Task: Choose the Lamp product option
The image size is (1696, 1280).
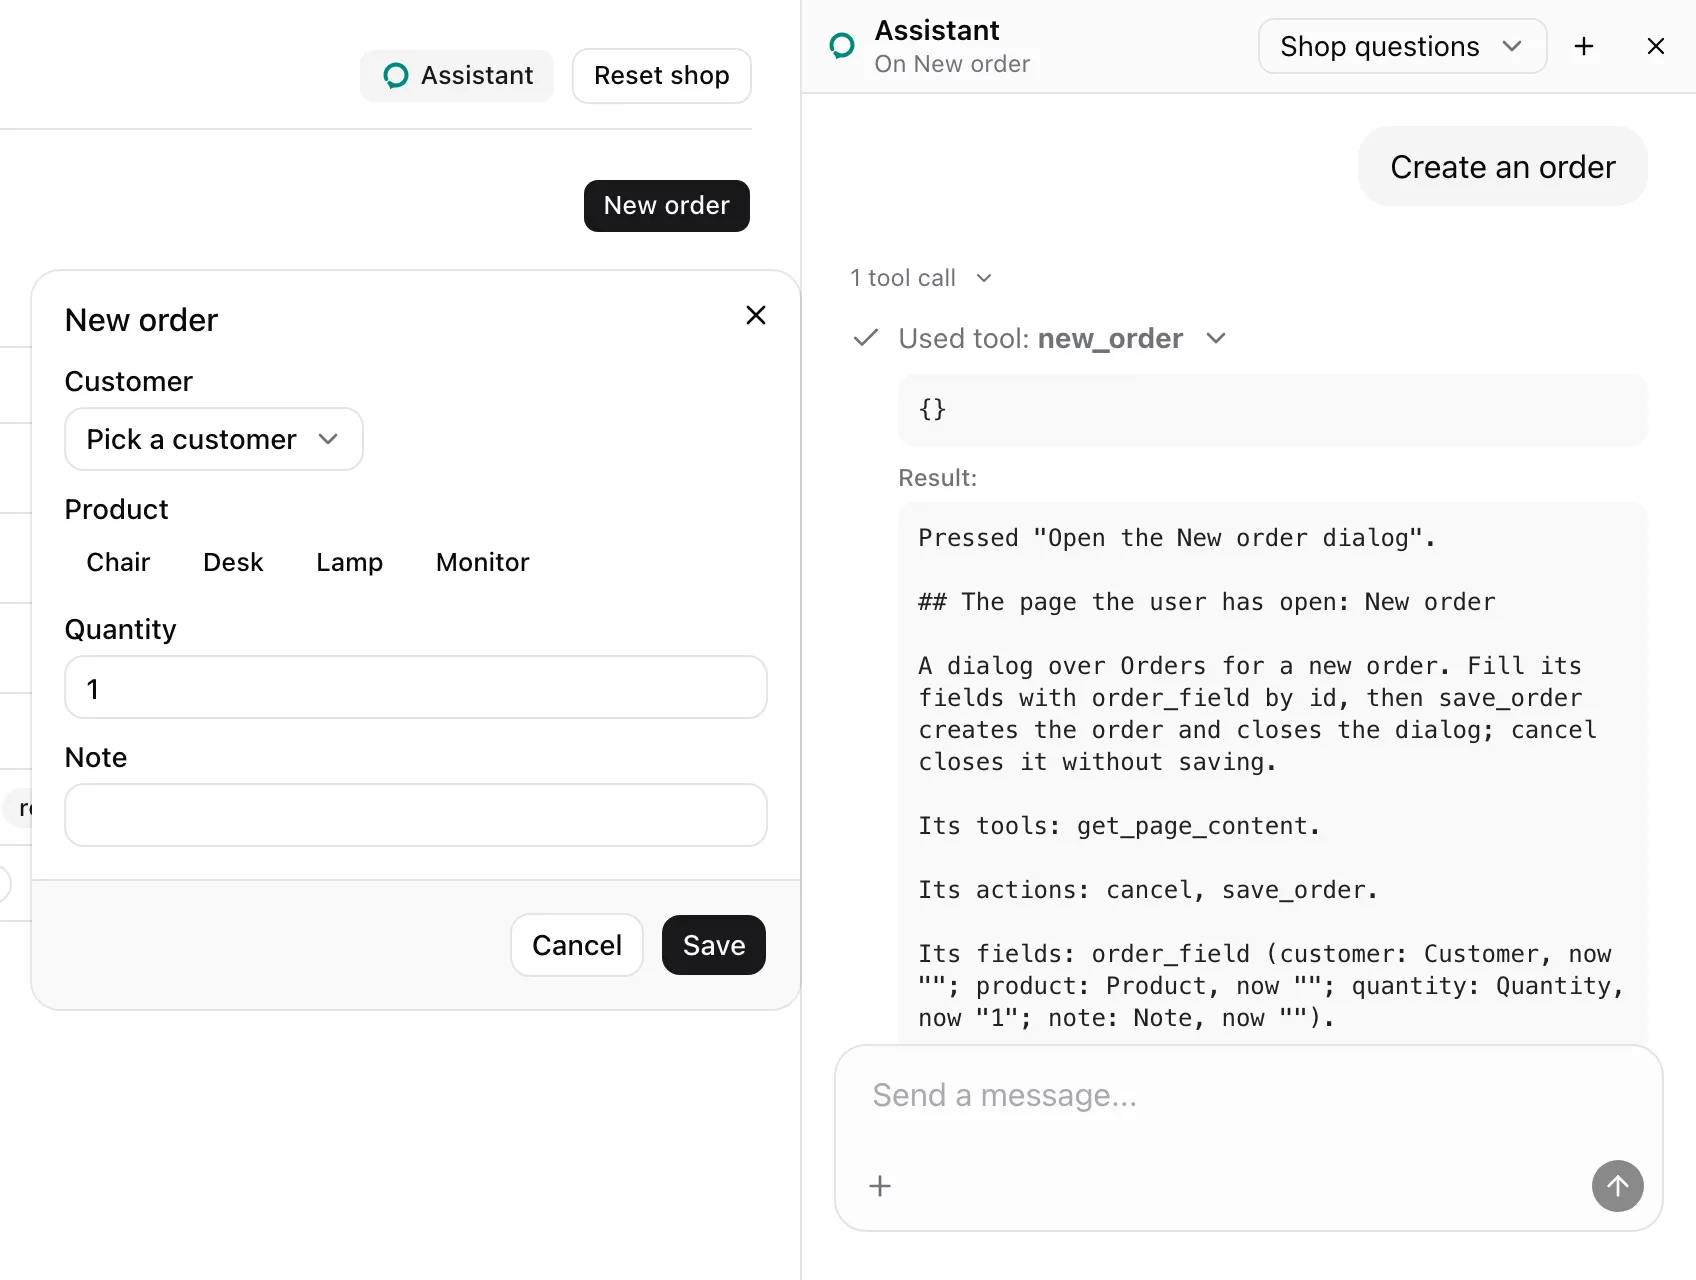Action: (x=349, y=562)
